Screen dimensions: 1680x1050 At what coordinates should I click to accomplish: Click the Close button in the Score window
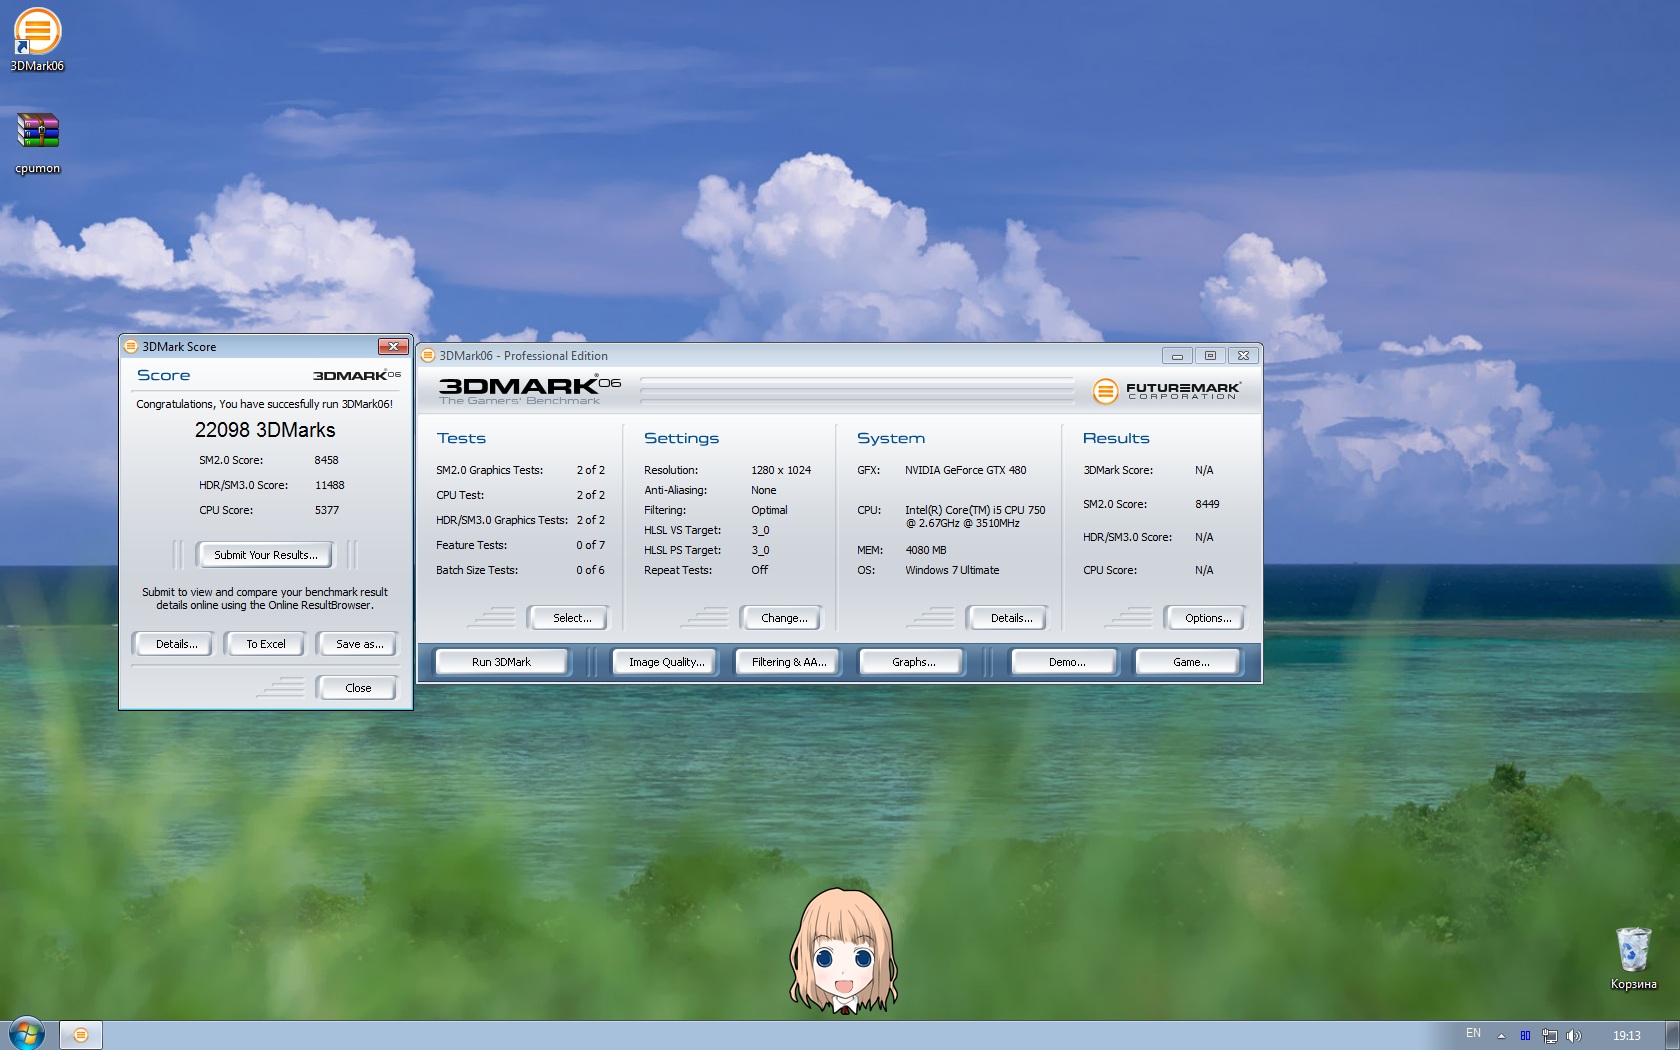(x=358, y=688)
